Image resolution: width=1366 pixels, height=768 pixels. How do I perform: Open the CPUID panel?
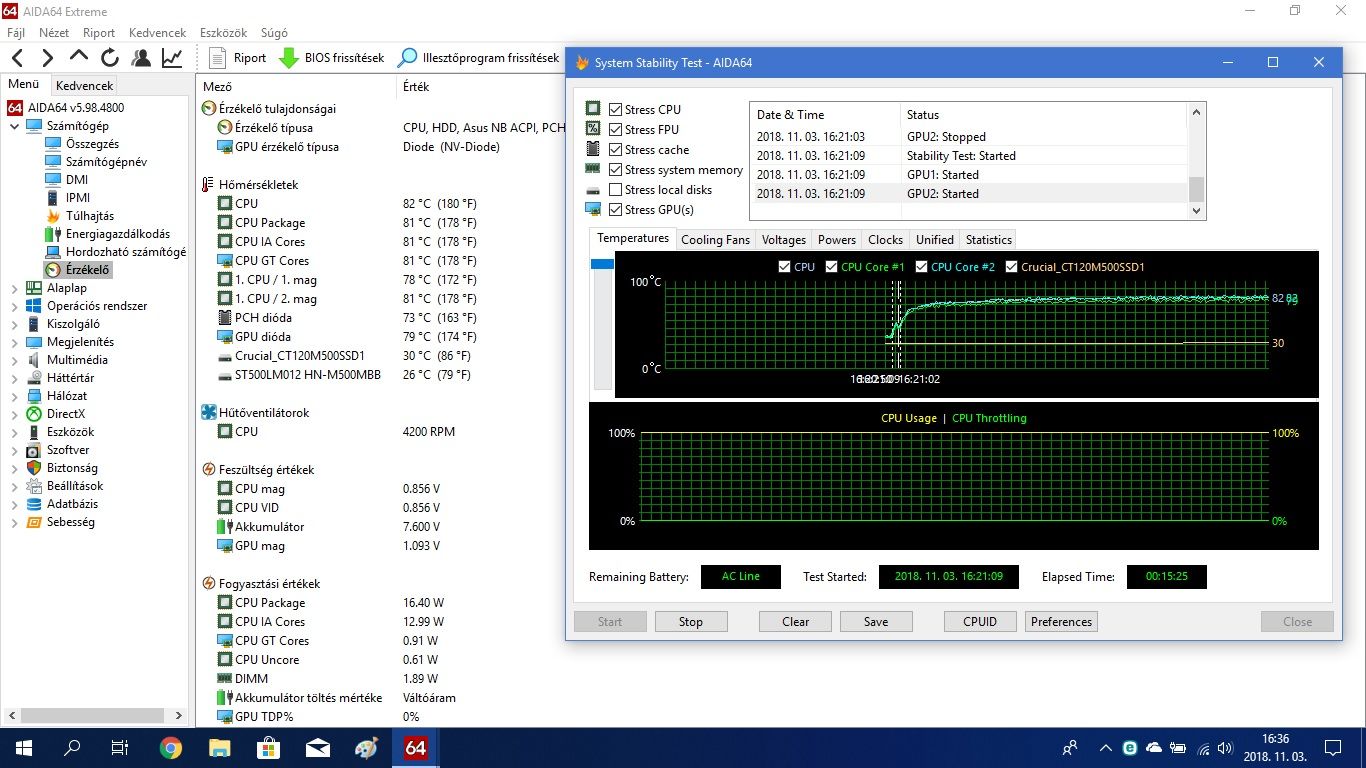tap(980, 622)
